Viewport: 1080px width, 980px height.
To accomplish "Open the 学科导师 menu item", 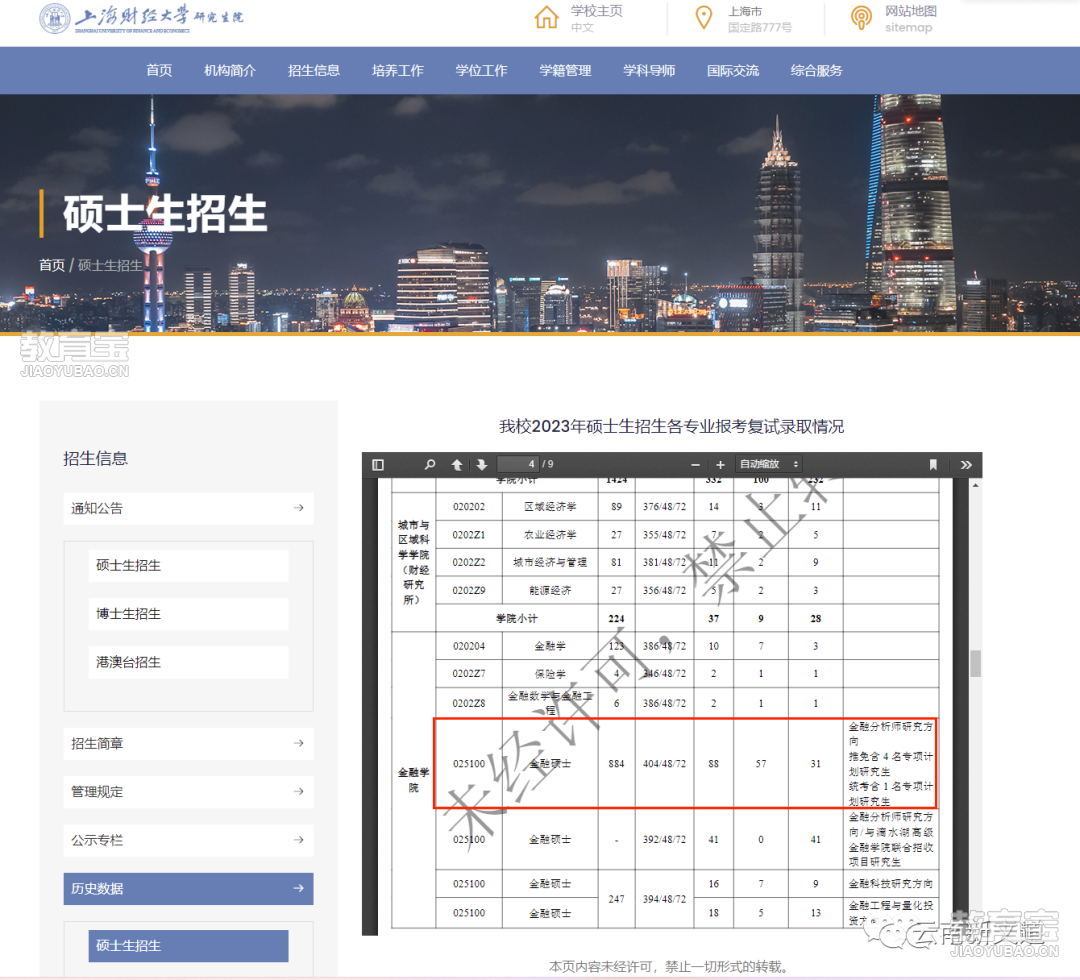I will tap(649, 70).
